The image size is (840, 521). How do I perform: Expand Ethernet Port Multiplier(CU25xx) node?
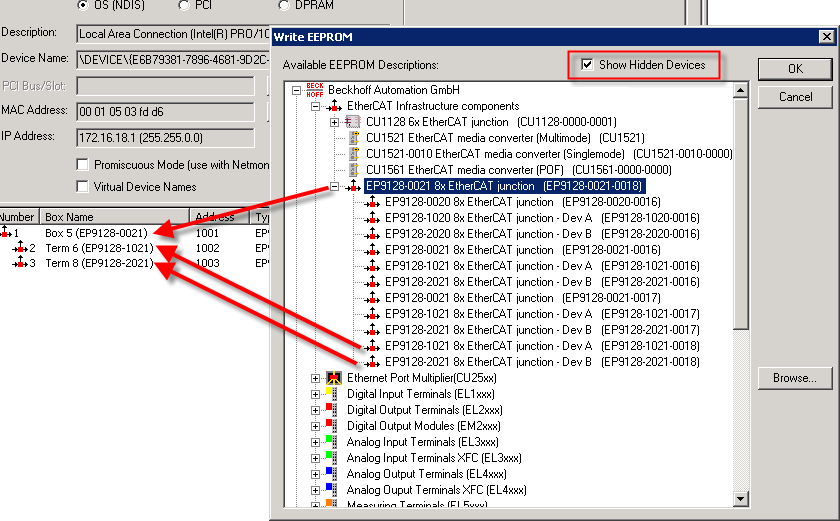tap(316, 379)
